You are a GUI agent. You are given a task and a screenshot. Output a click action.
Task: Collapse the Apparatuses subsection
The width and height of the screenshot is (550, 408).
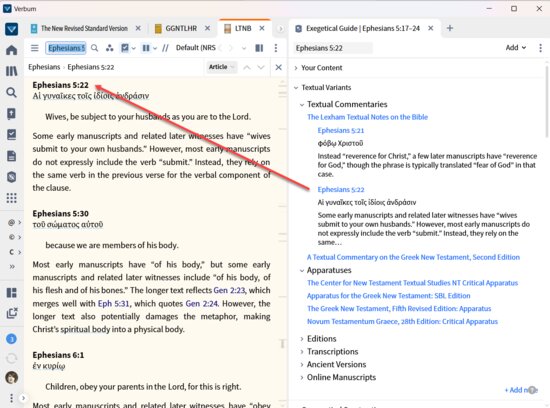click(302, 270)
